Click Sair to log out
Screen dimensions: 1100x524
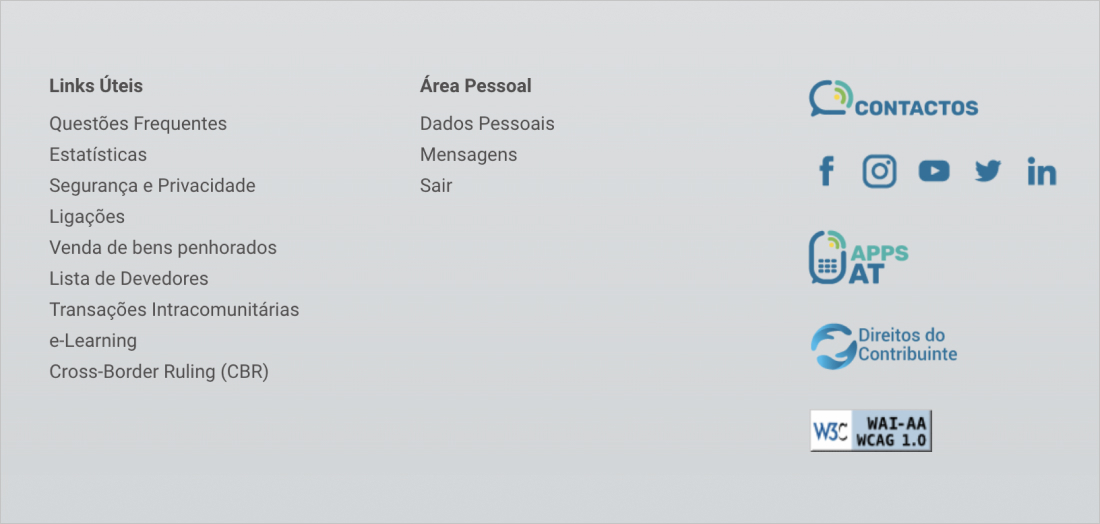[x=436, y=186]
